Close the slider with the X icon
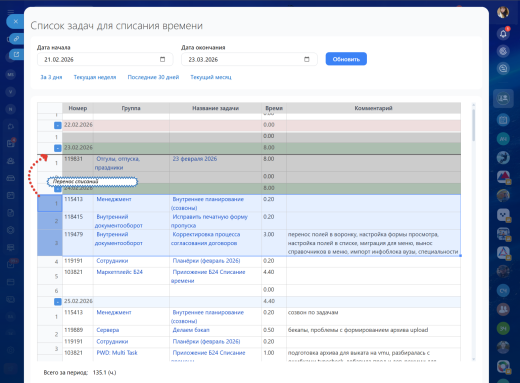The height and width of the screenshot is (383, 520). 15,21
